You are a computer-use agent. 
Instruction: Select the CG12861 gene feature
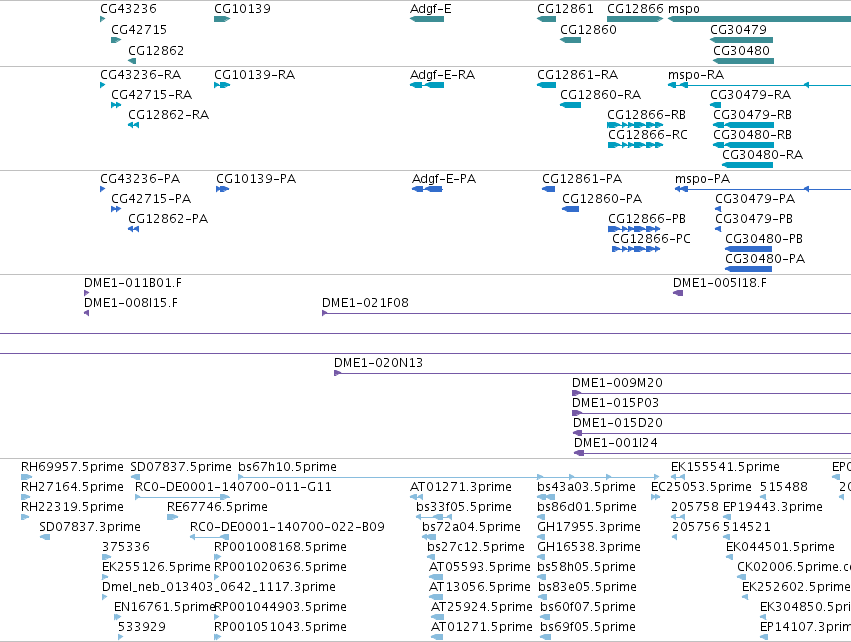547,19
